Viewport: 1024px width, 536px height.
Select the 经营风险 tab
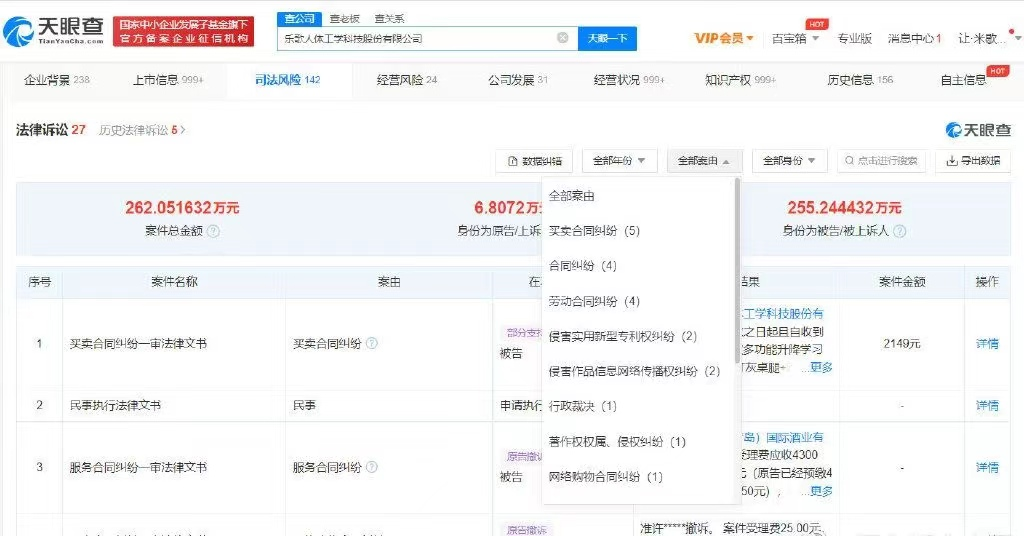(x=406, y=80)
